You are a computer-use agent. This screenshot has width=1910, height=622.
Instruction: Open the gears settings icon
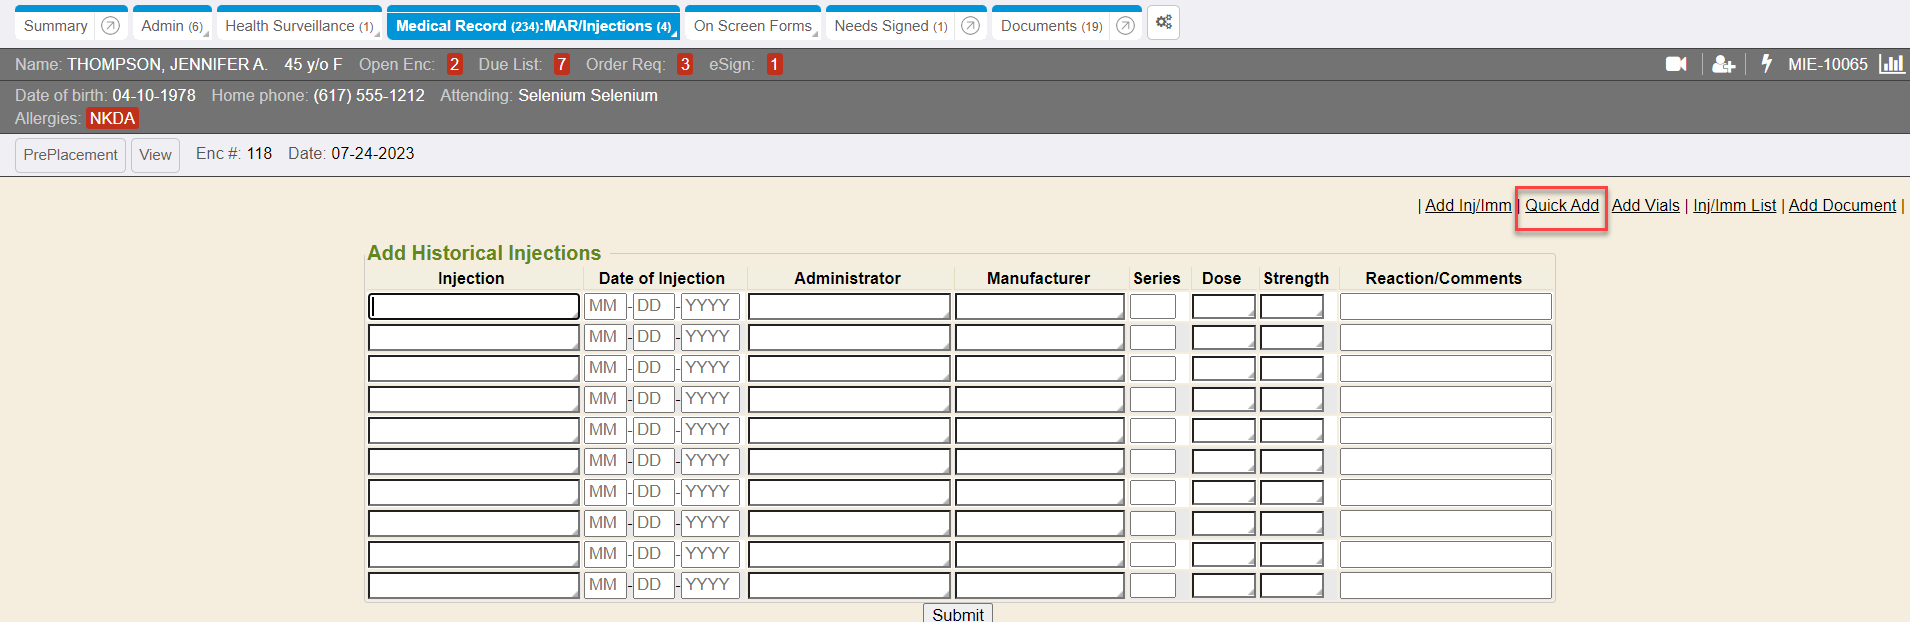(1163, 23)
